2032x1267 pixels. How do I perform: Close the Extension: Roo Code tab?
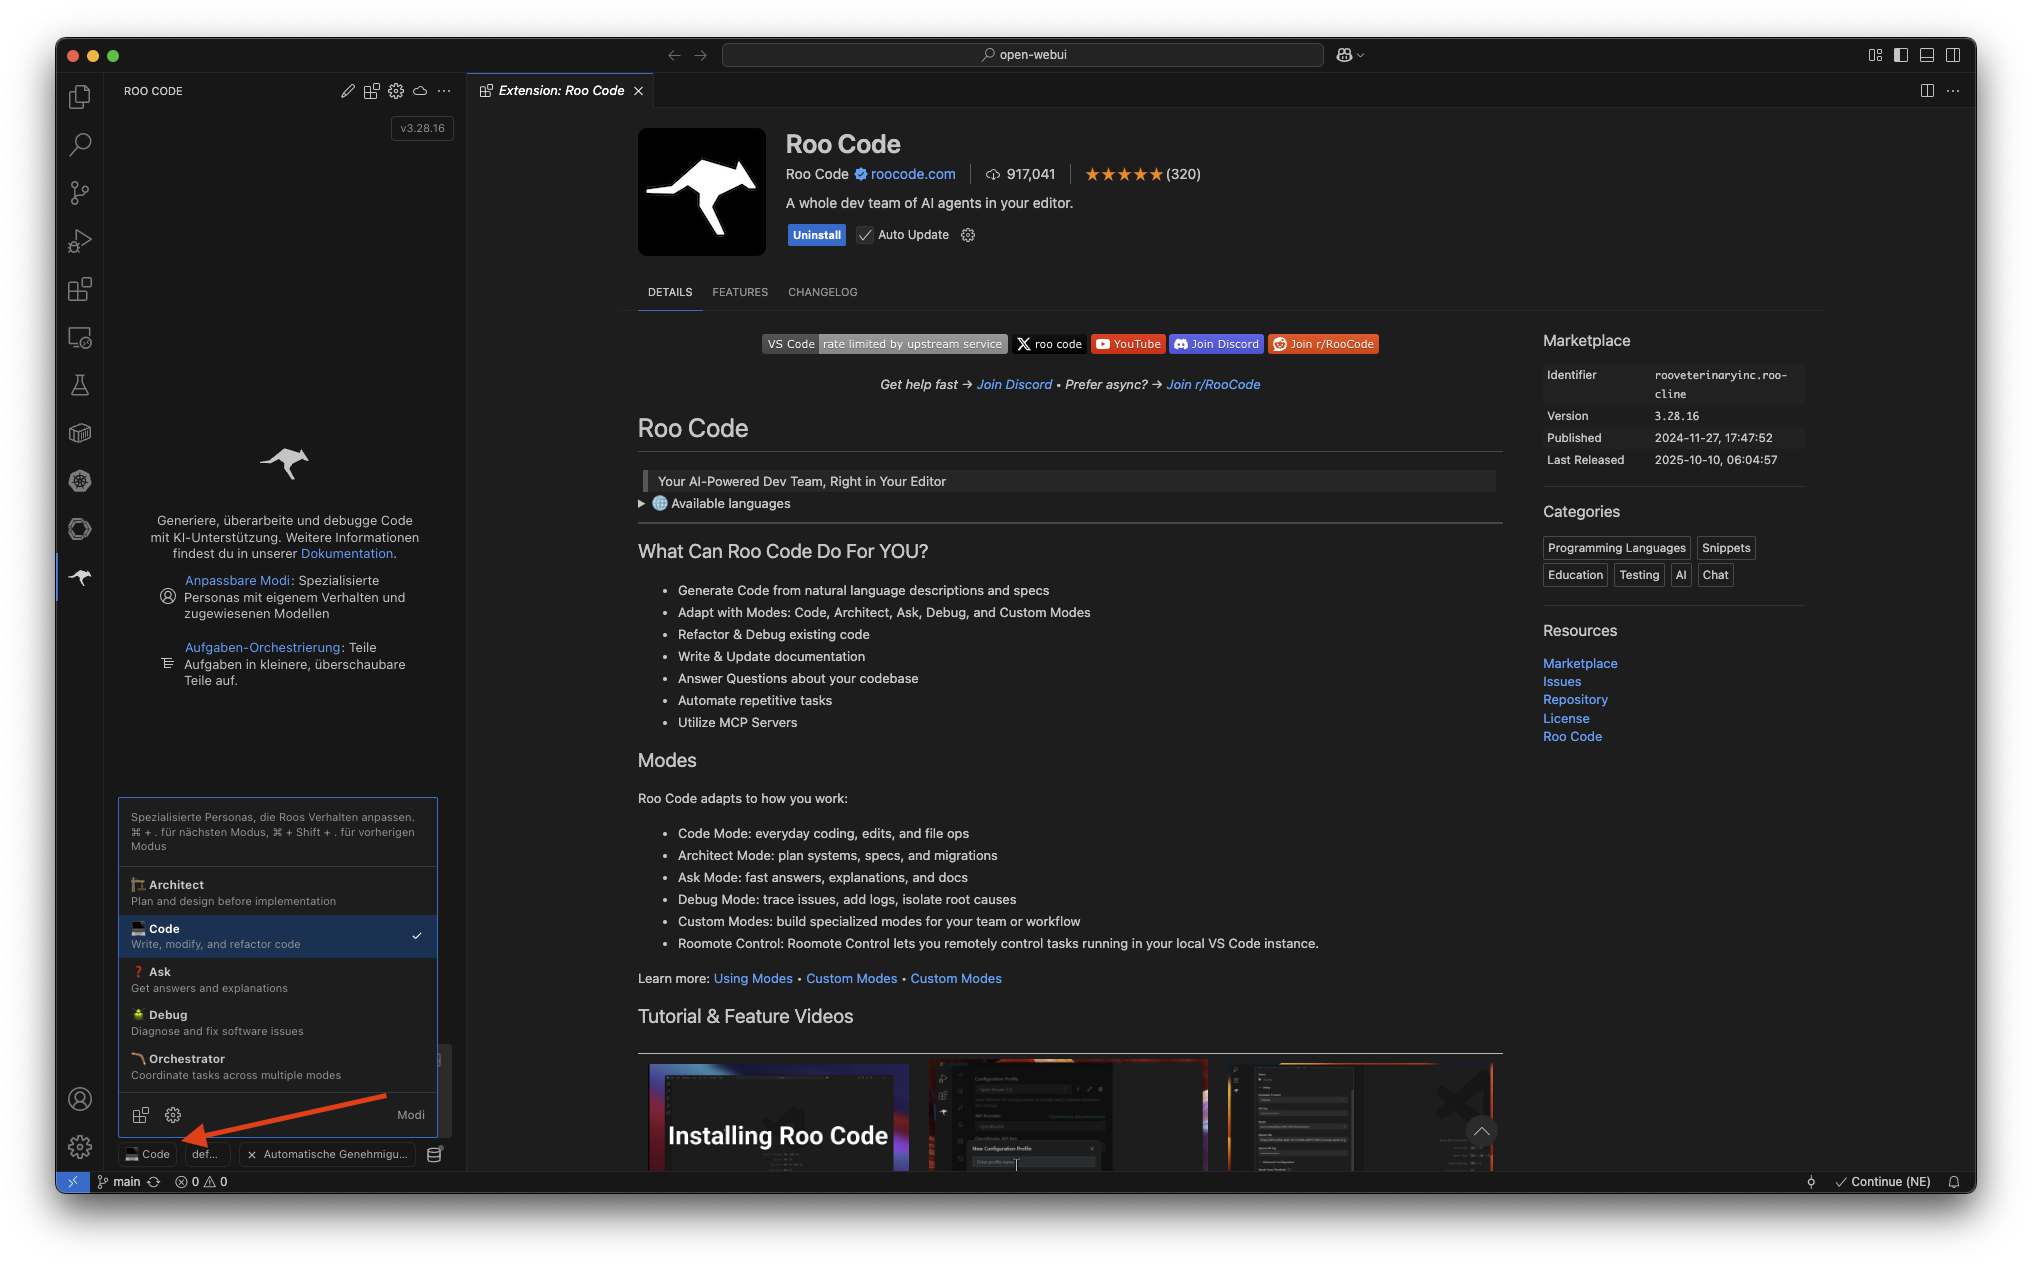[x=638, y=91]
